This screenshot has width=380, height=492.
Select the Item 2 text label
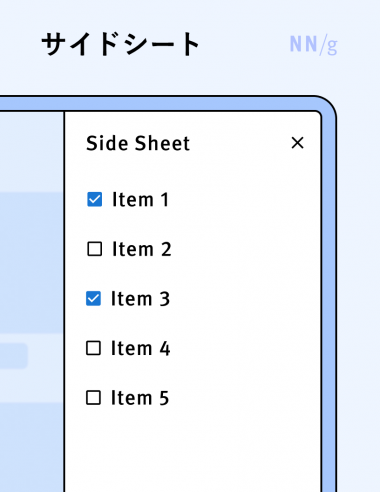142,249
